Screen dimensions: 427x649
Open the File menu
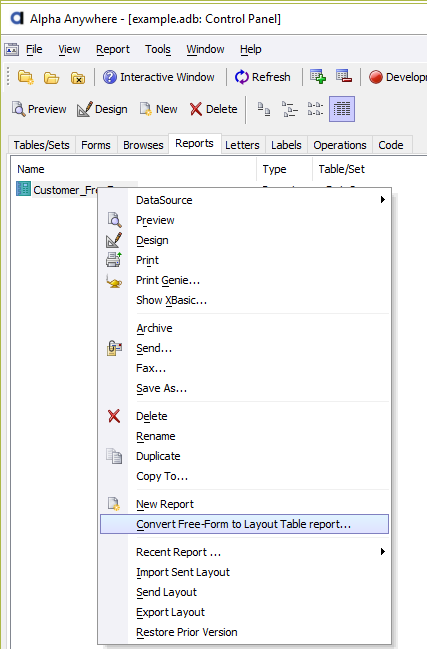tap(34, 50)
